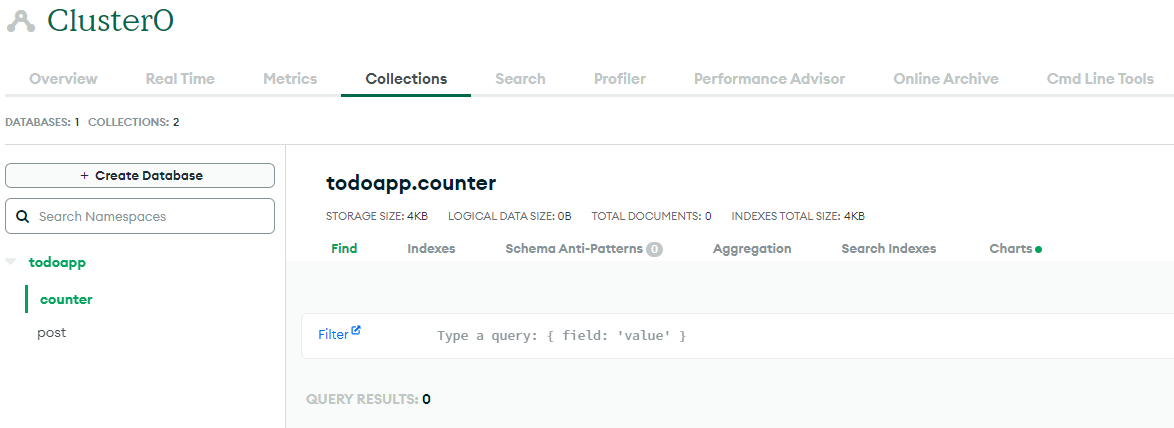Switch to the Indexes sub-tab

click(431, 248)
